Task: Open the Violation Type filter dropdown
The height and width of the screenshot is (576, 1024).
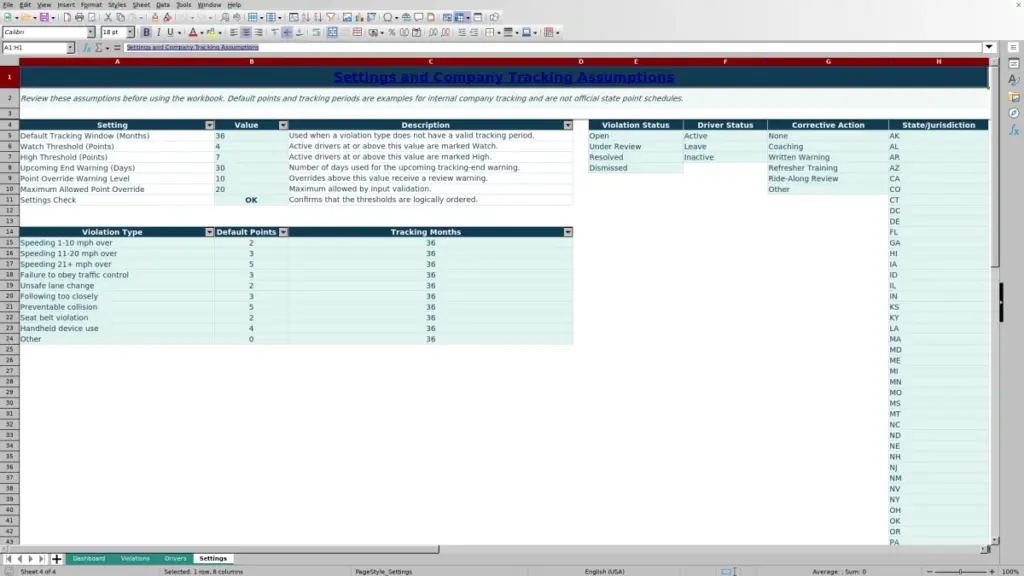Action: (x=209, y=232)
